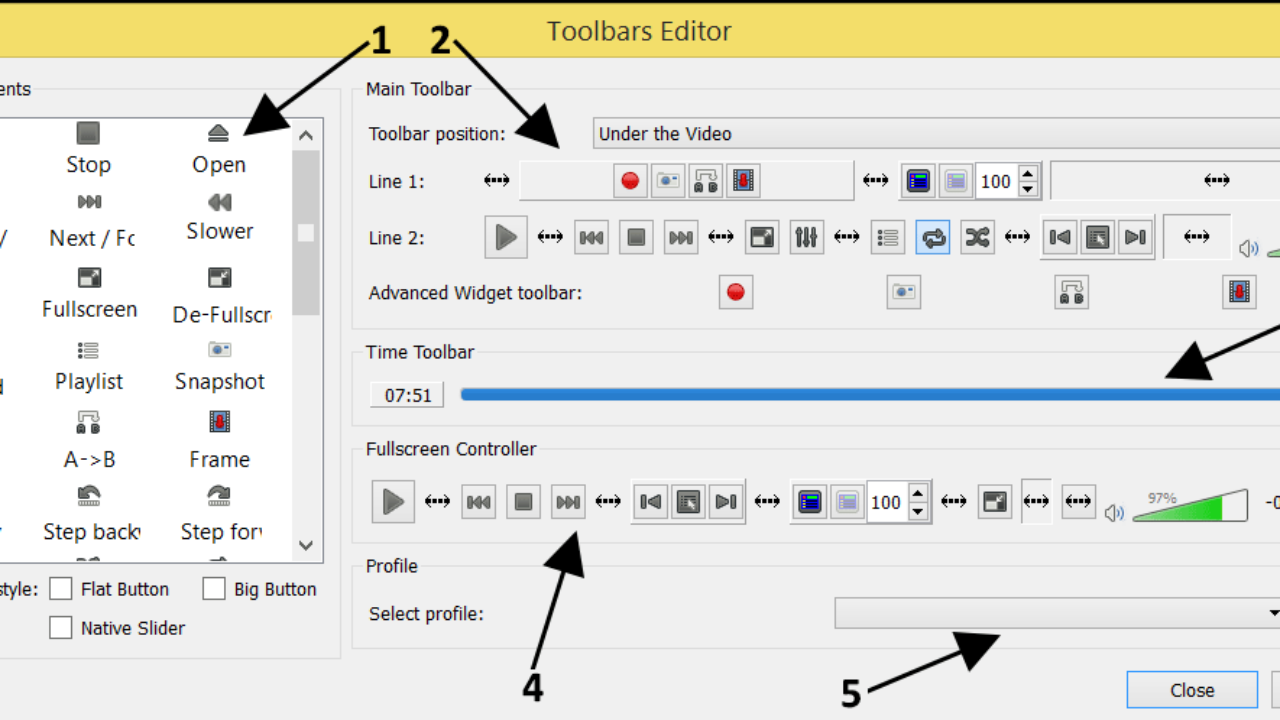Adjust the 97% volume slider
Viewport: 1280px width, 720px height.
1190,506
